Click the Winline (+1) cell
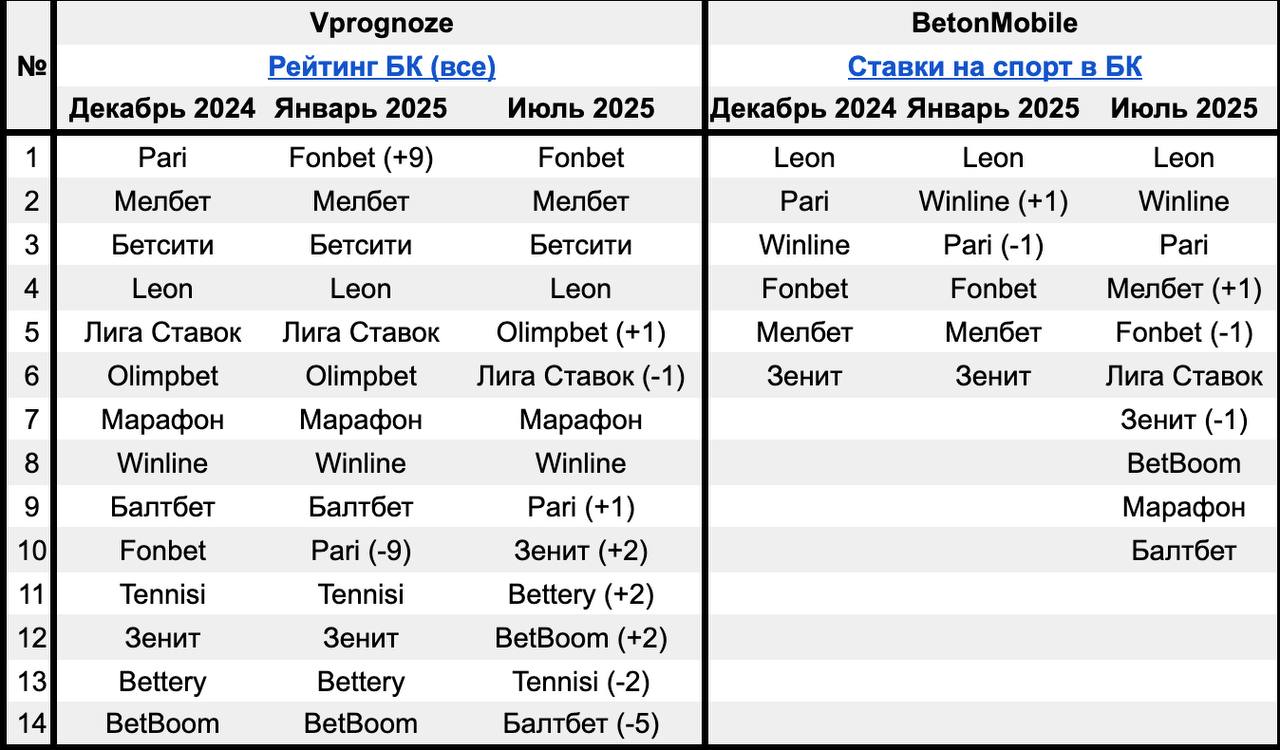This screenshot has width=1280, height=750. pos(993,202)
